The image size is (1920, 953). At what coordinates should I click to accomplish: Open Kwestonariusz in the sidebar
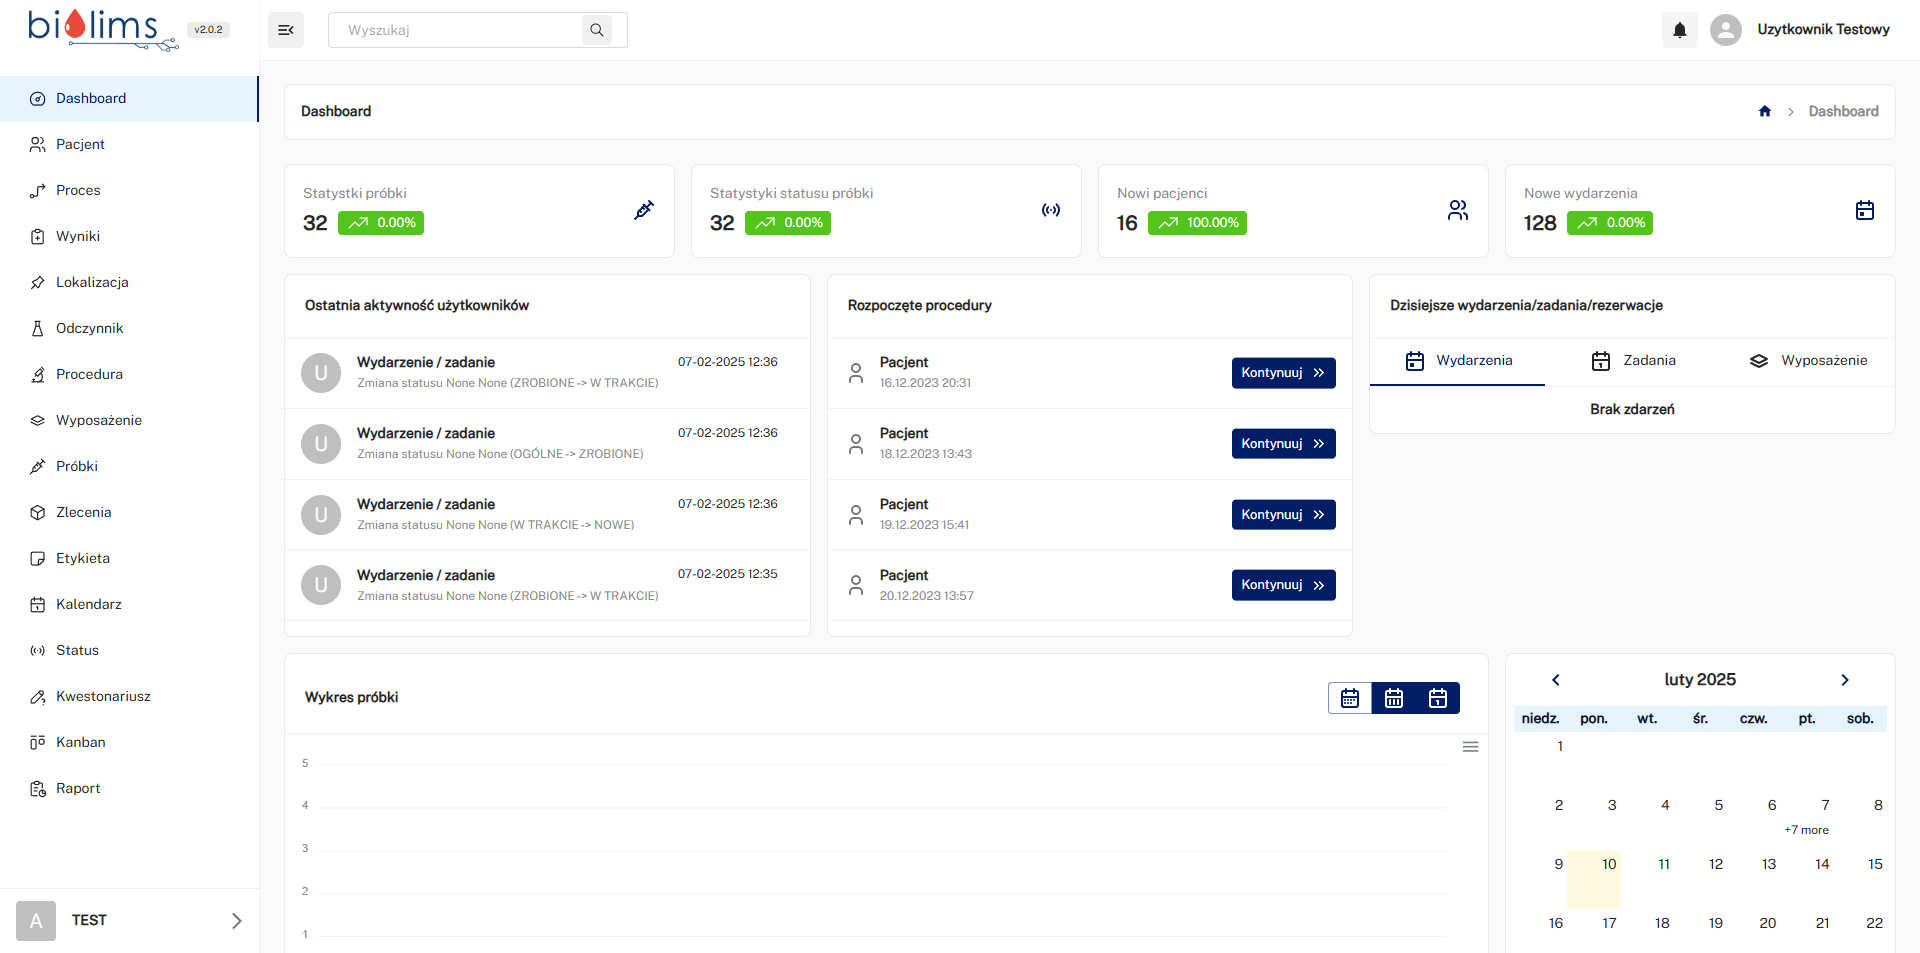click(x=129, y=697)
